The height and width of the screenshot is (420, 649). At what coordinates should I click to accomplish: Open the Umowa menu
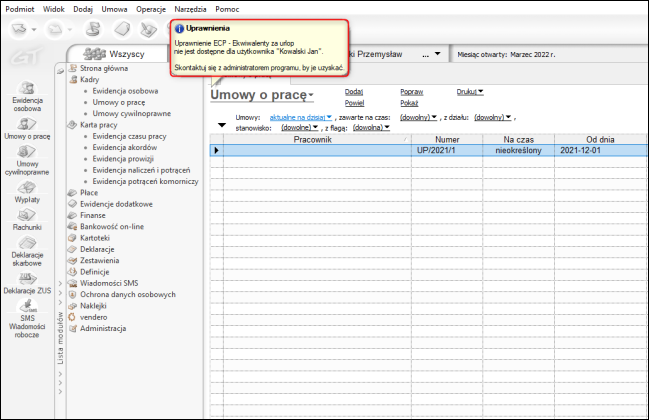(114, 9)
